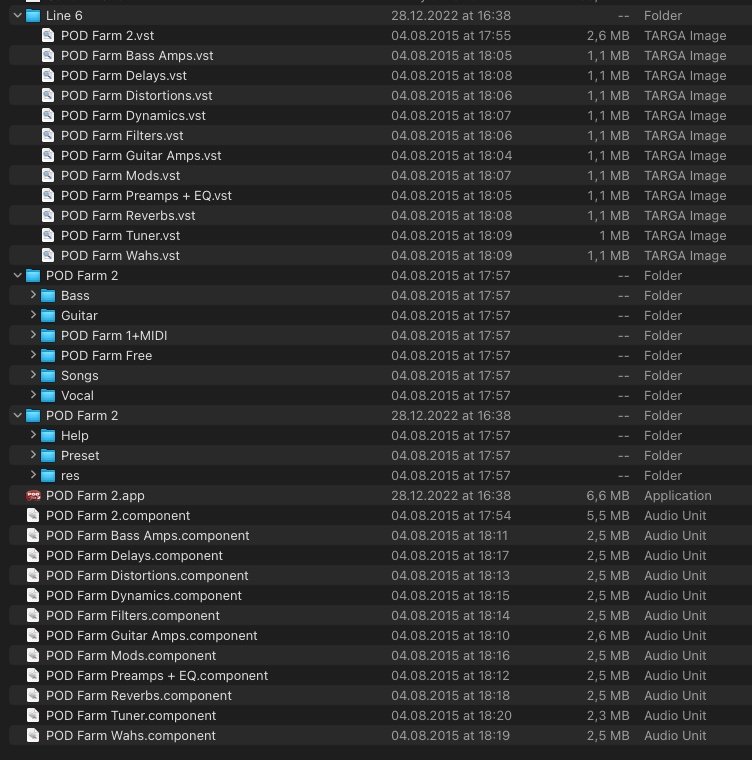Expand the Preset folder
Screen dimensions: 752x760
(32, 456)
